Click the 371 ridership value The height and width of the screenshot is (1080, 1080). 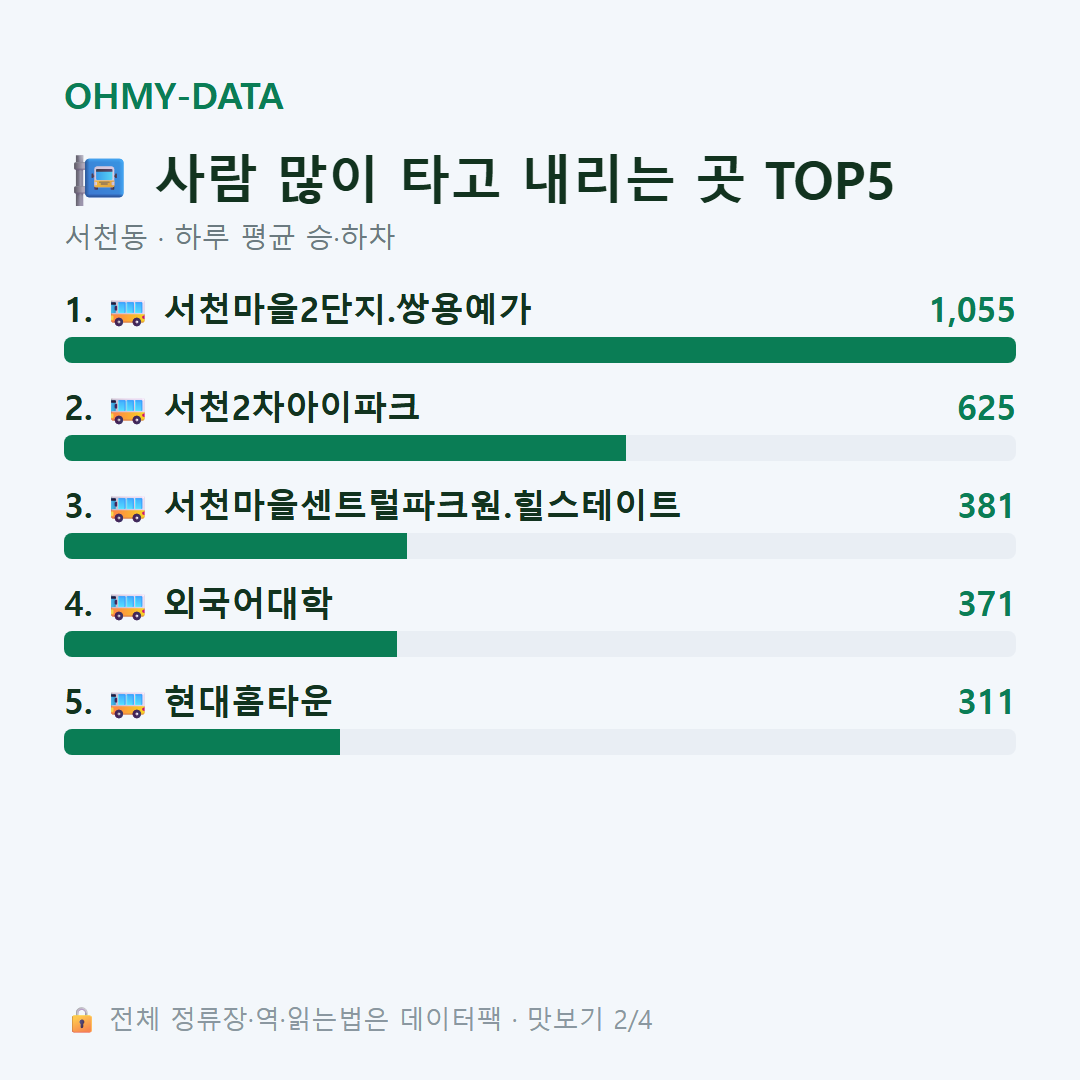point(986,604)
